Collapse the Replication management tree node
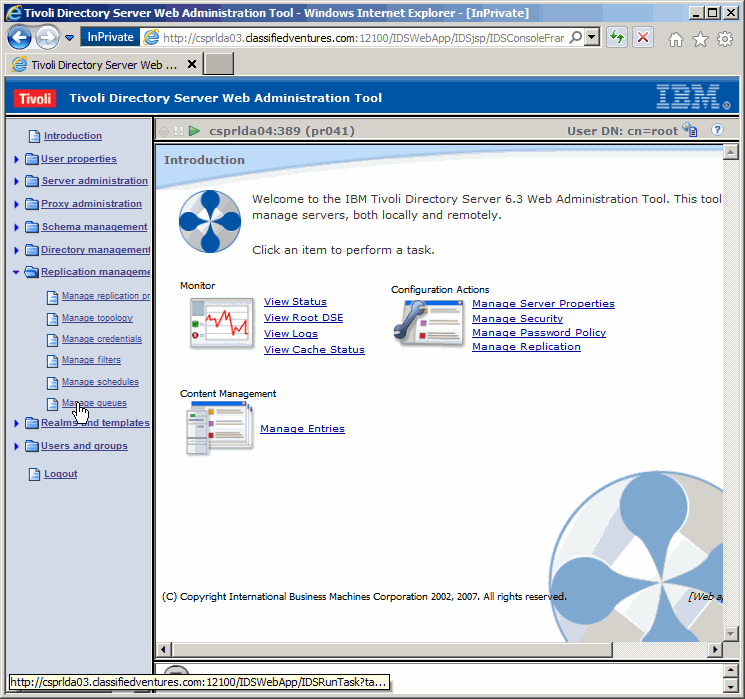Viewport: 745px width, 699px height. point(17,272)
